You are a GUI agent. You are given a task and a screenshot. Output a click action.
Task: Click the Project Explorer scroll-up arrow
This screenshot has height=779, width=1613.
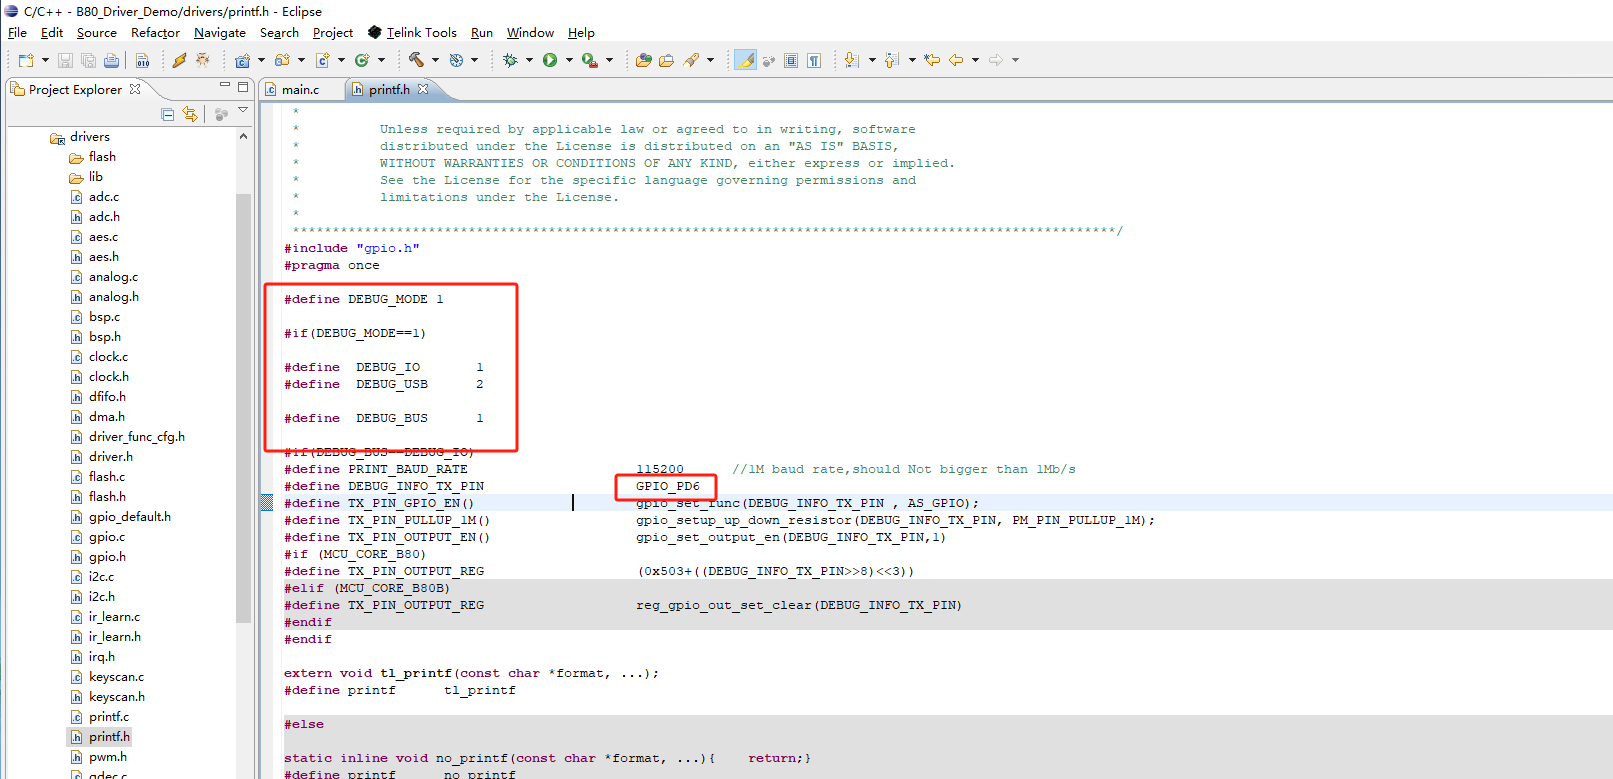(243, 136)
